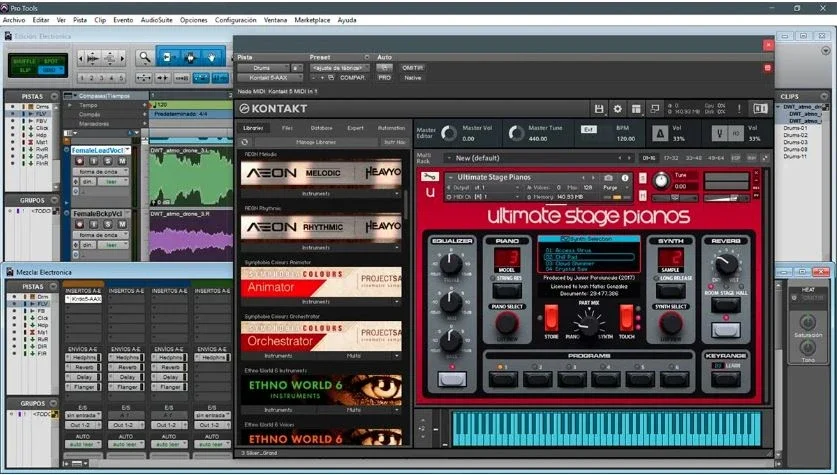
Task: Click the Reverb knob on Ultimate Stage Pianos
Action: 726,264
